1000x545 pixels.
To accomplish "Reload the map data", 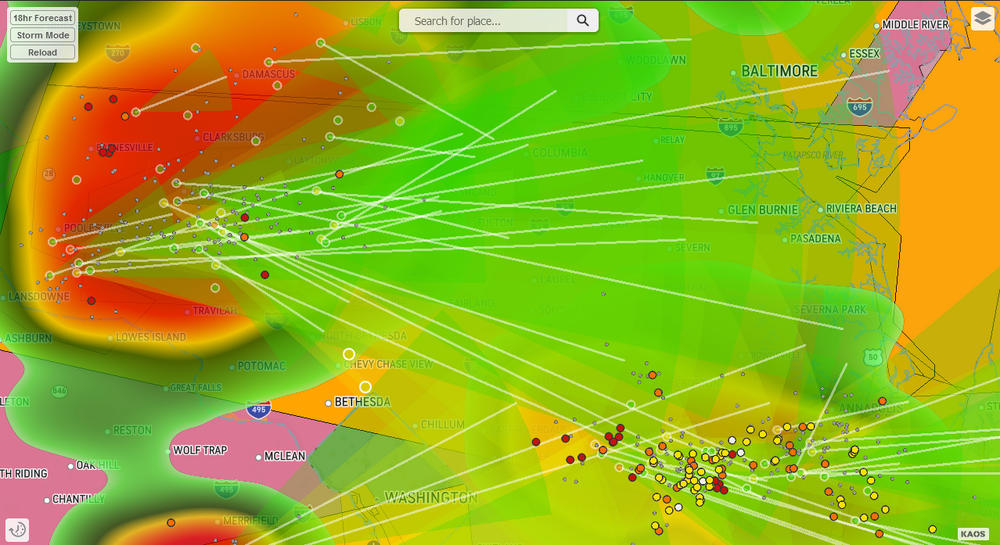I will [43, 52].
